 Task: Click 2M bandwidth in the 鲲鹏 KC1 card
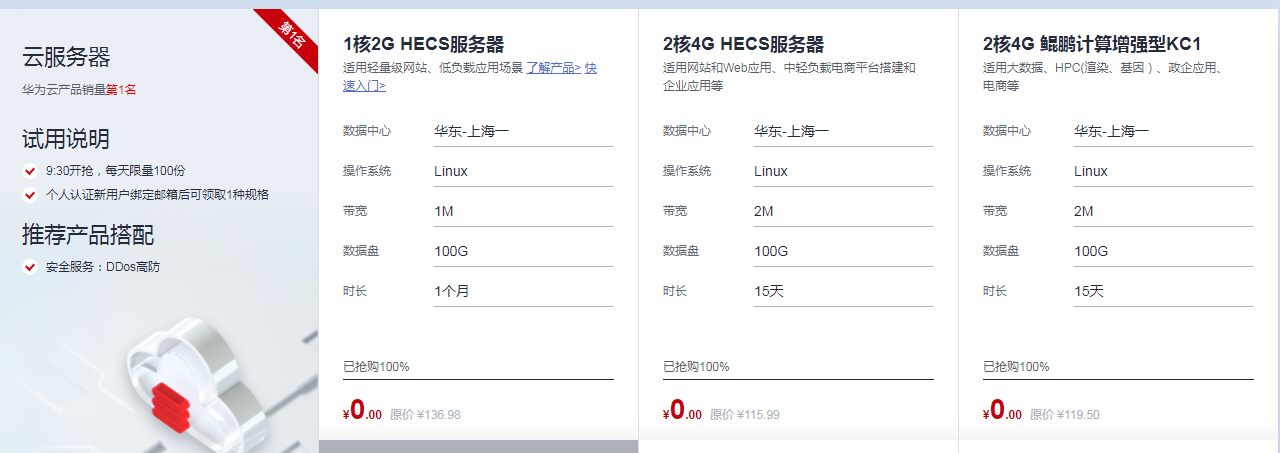pyautogui.click(x=1084, y=211)
